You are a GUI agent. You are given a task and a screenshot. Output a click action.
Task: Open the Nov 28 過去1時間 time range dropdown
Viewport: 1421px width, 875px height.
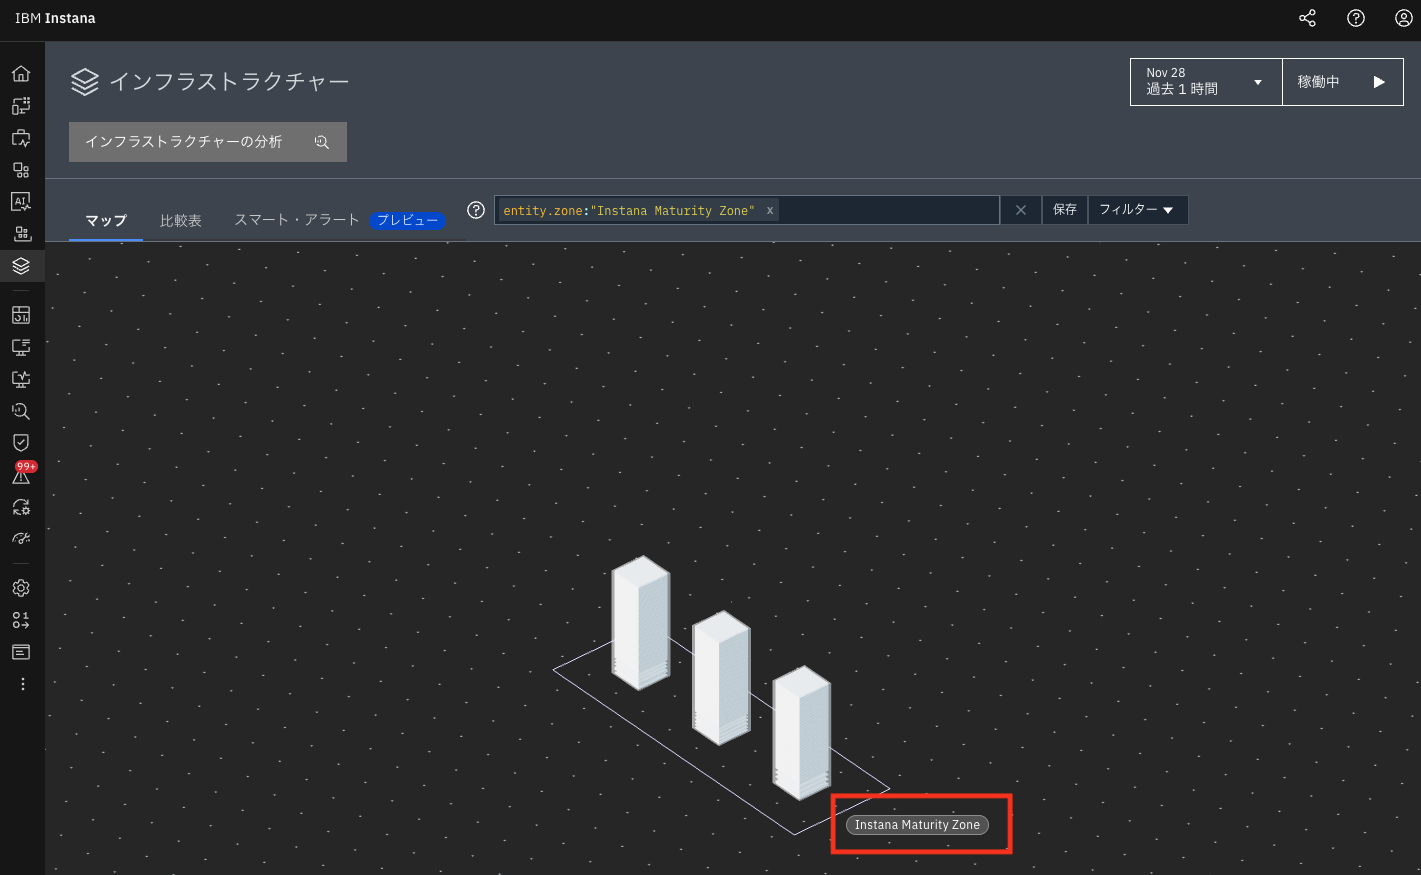pos(1206,82)
